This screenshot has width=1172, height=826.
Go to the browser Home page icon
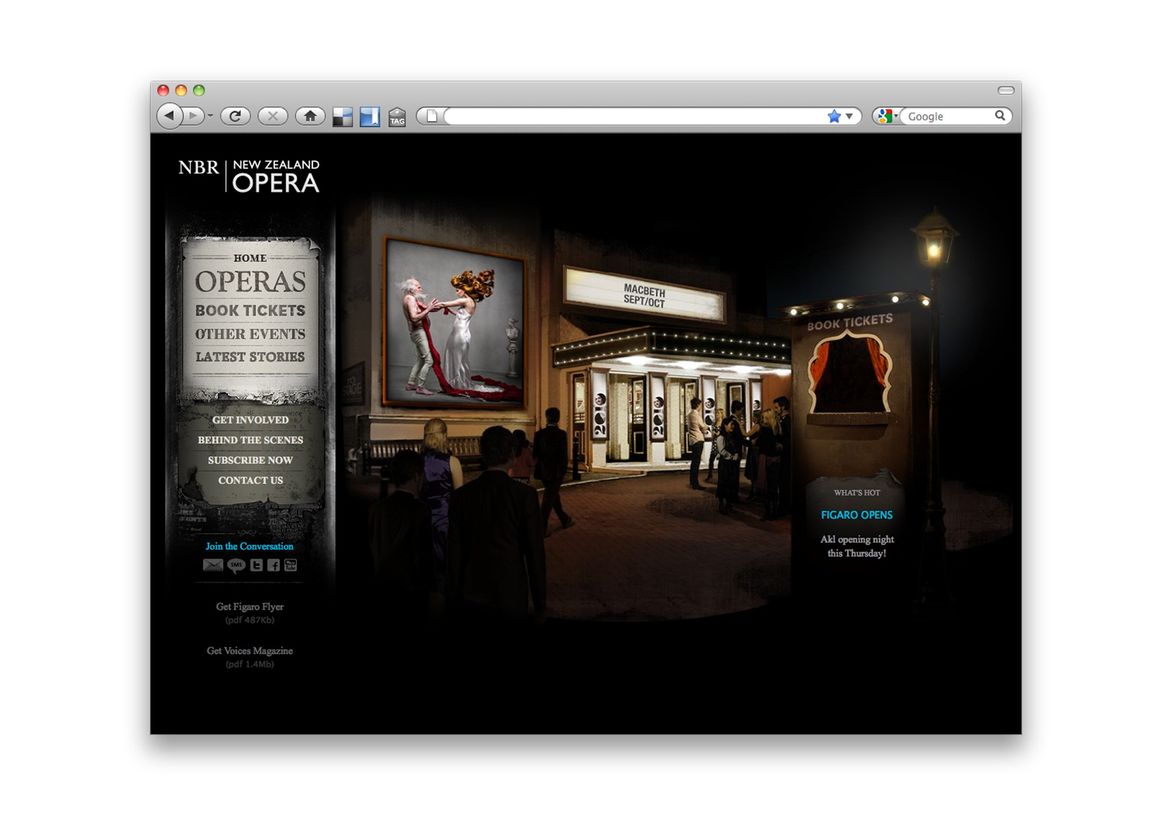click(x=310, y=116)
